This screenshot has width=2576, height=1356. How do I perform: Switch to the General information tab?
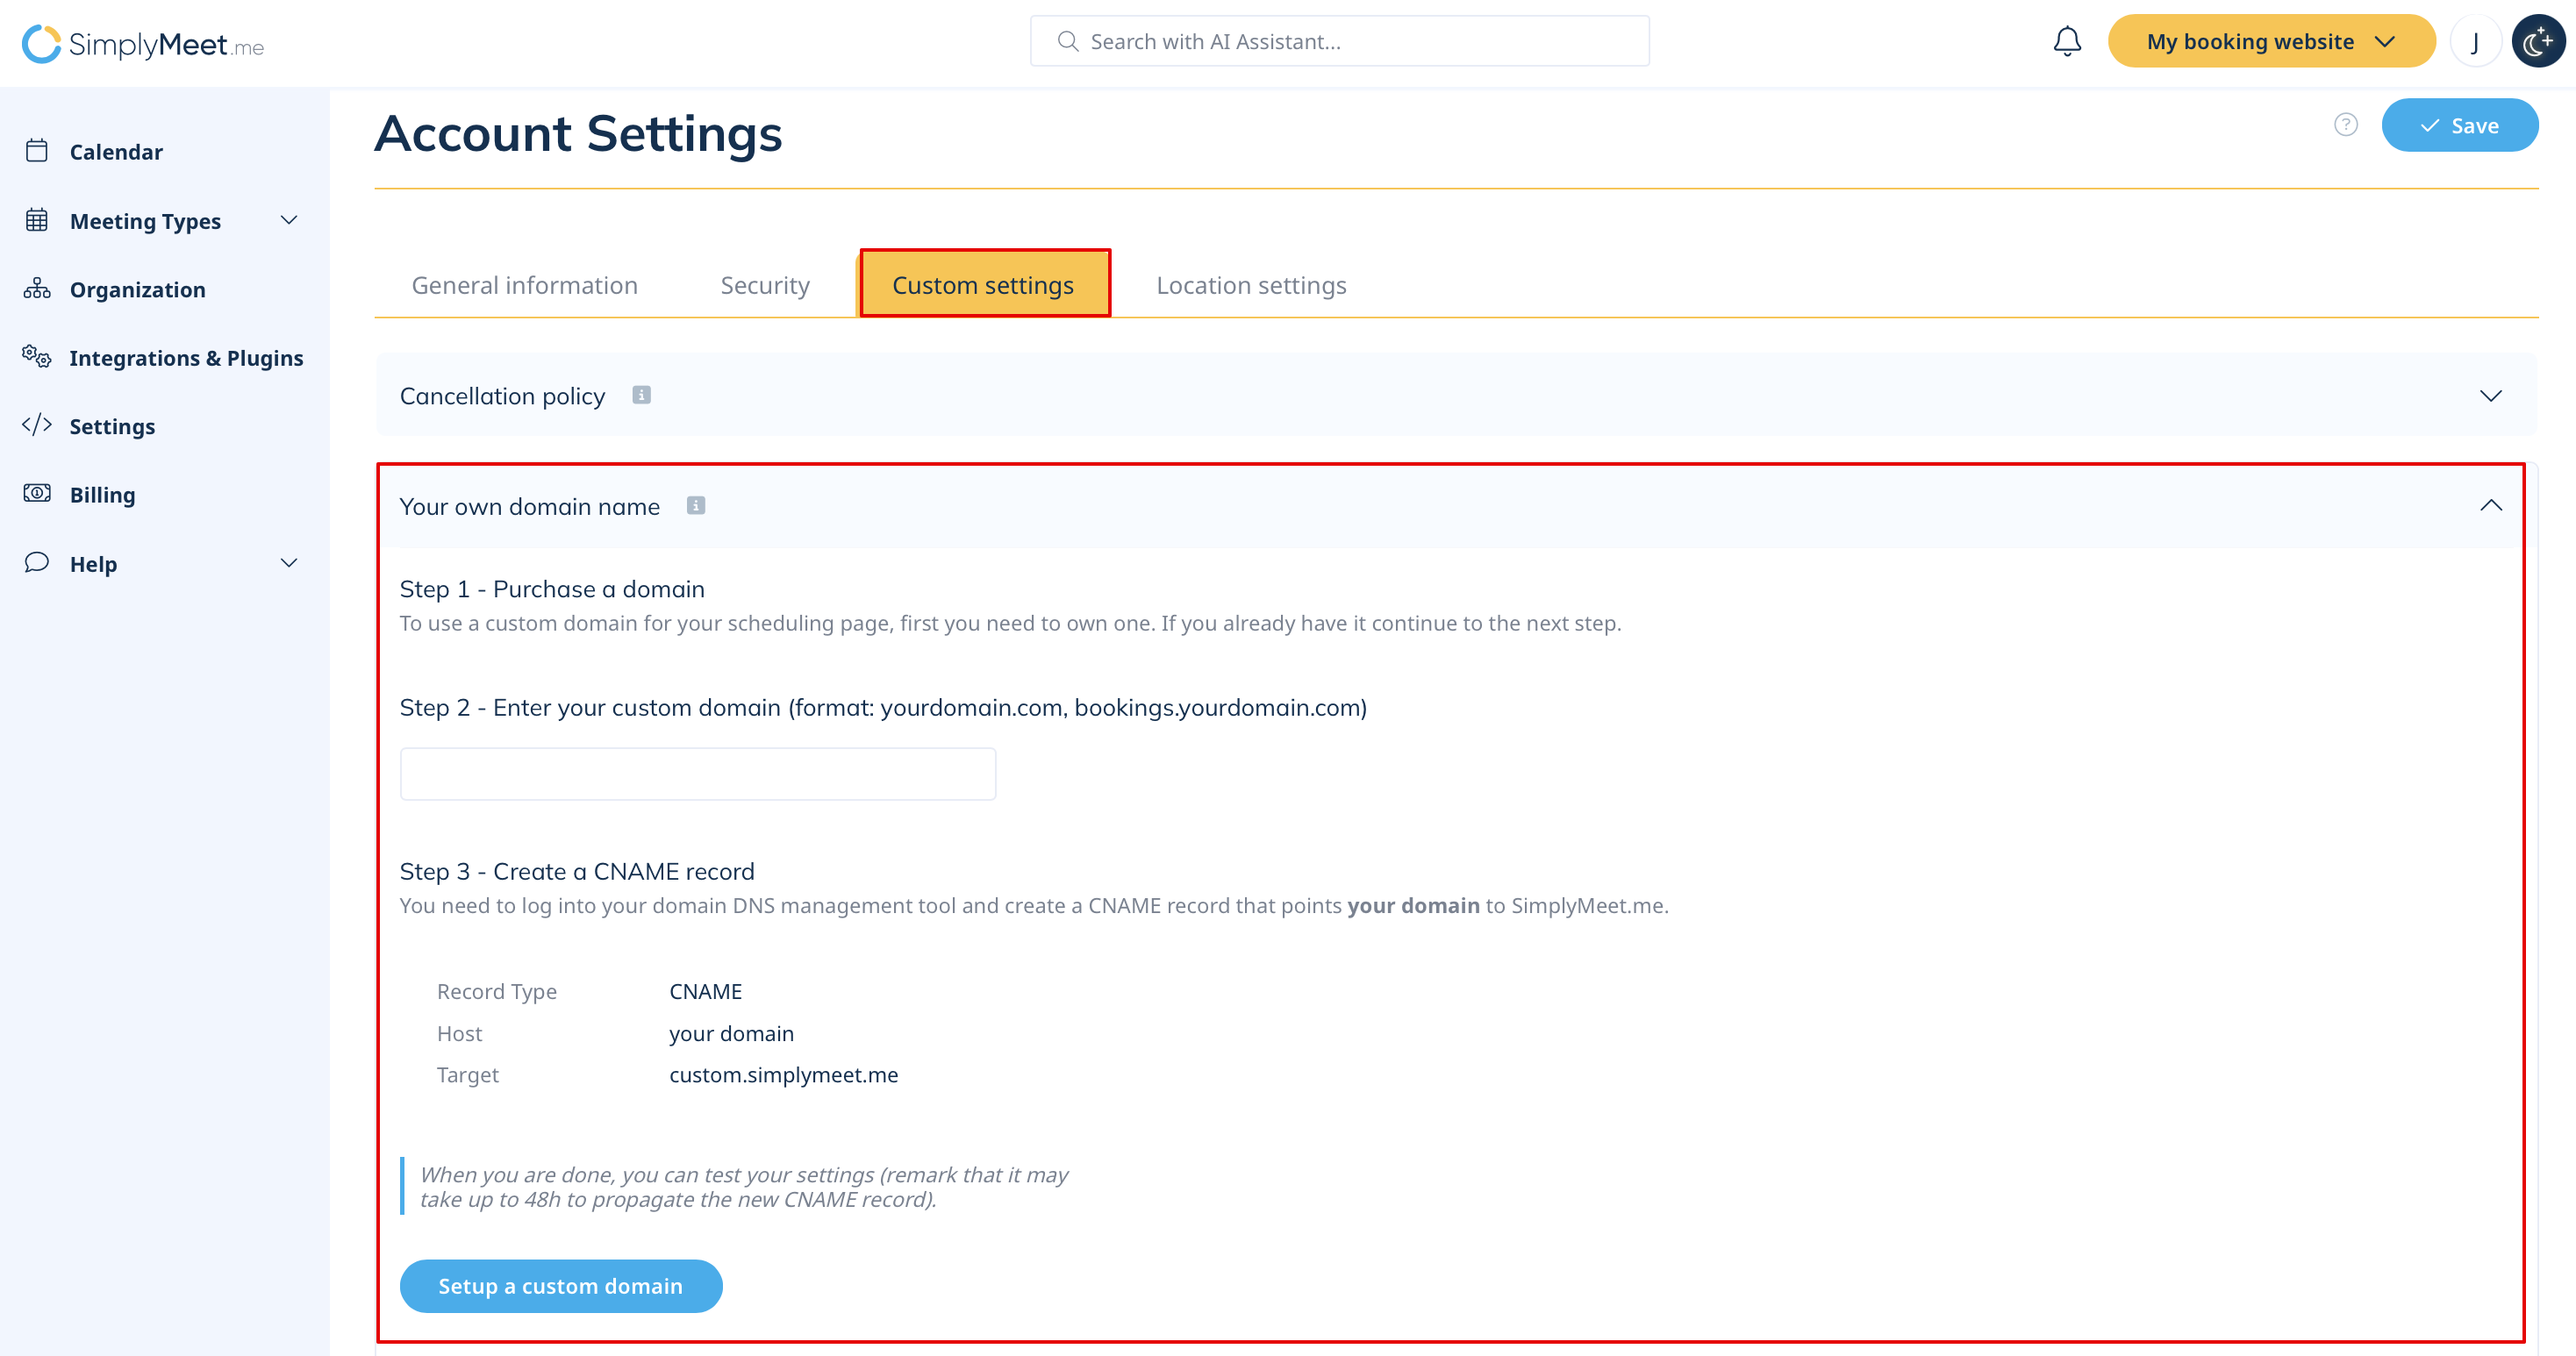click(524, 286)
